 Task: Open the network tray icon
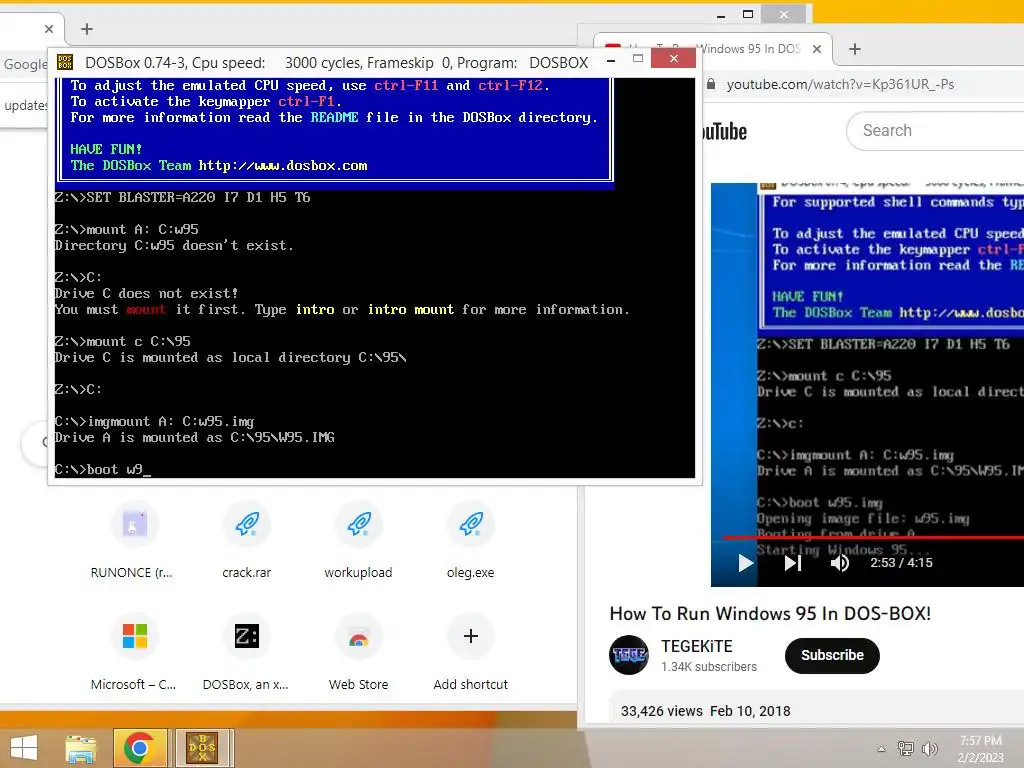pos(905,748)
